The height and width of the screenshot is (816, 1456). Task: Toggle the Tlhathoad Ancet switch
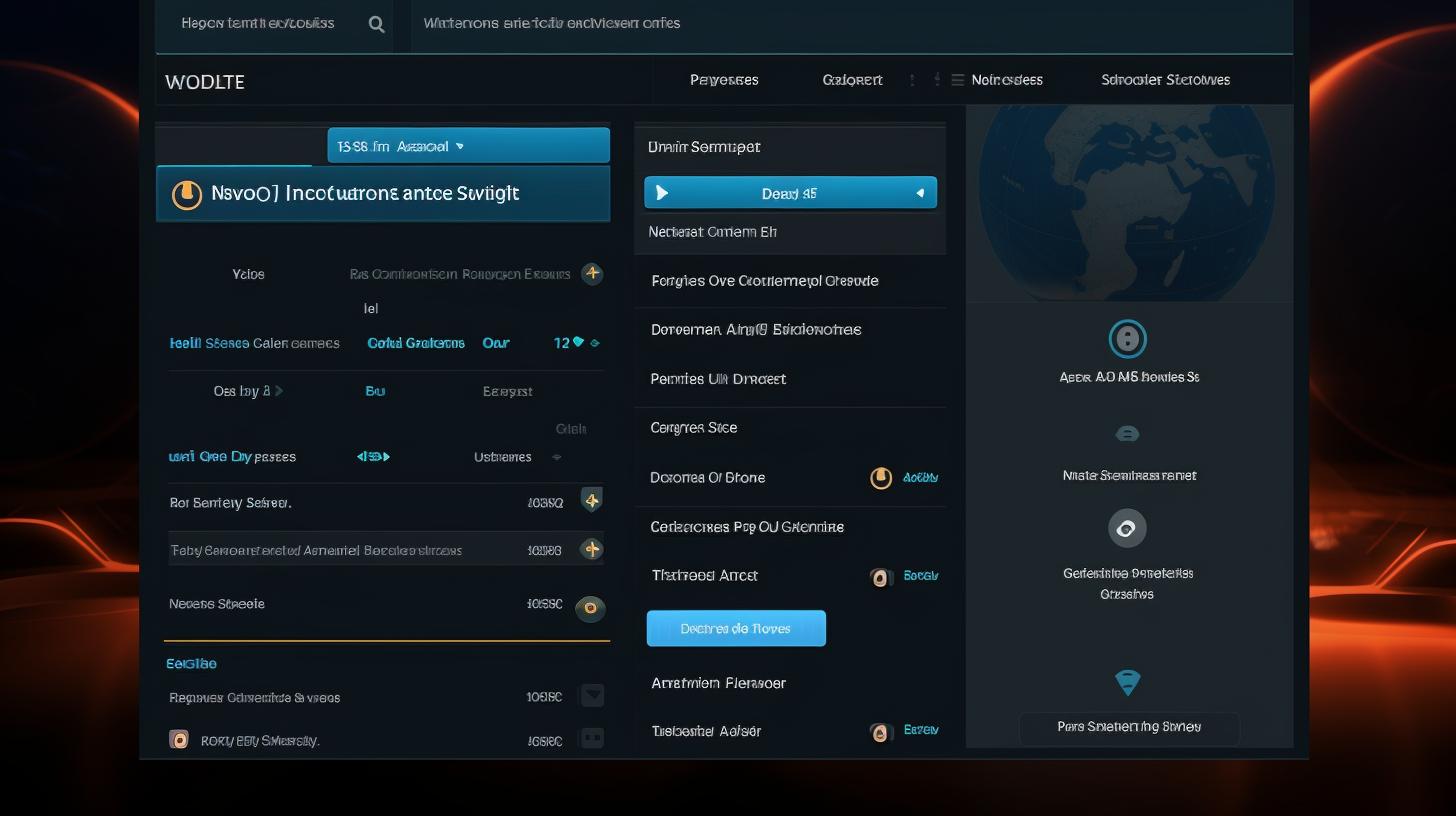coord(880,577)
